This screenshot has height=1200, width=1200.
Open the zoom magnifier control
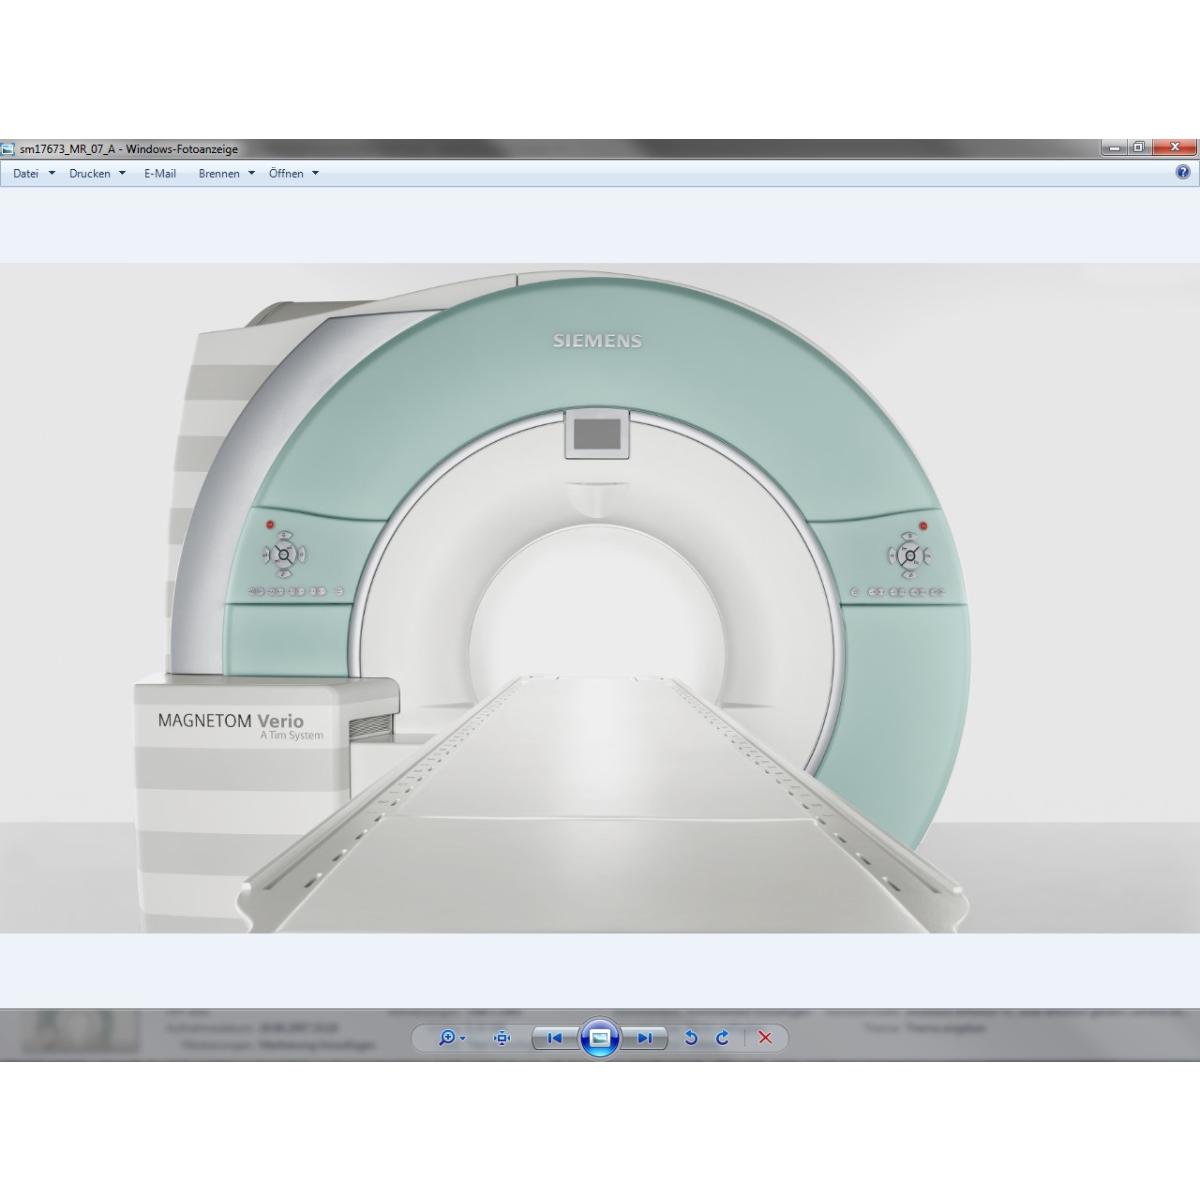[x=452, y=1038]
